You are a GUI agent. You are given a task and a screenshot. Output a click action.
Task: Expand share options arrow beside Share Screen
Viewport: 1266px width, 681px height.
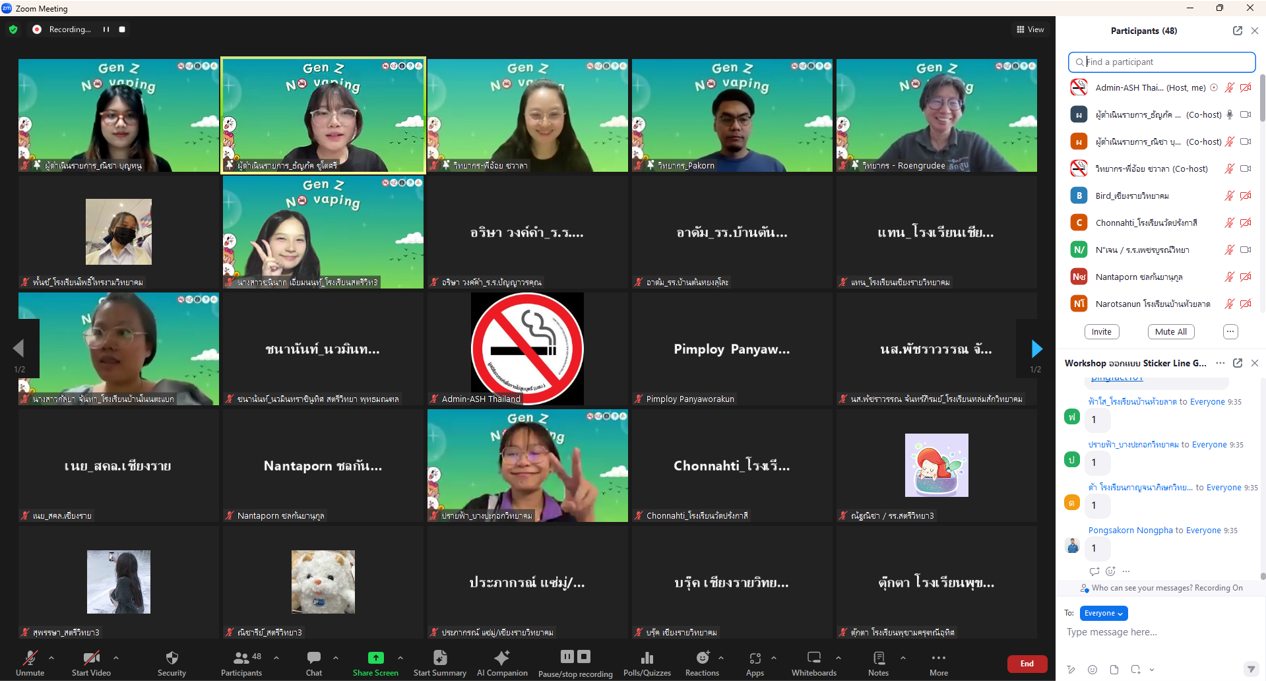[400, 658]
